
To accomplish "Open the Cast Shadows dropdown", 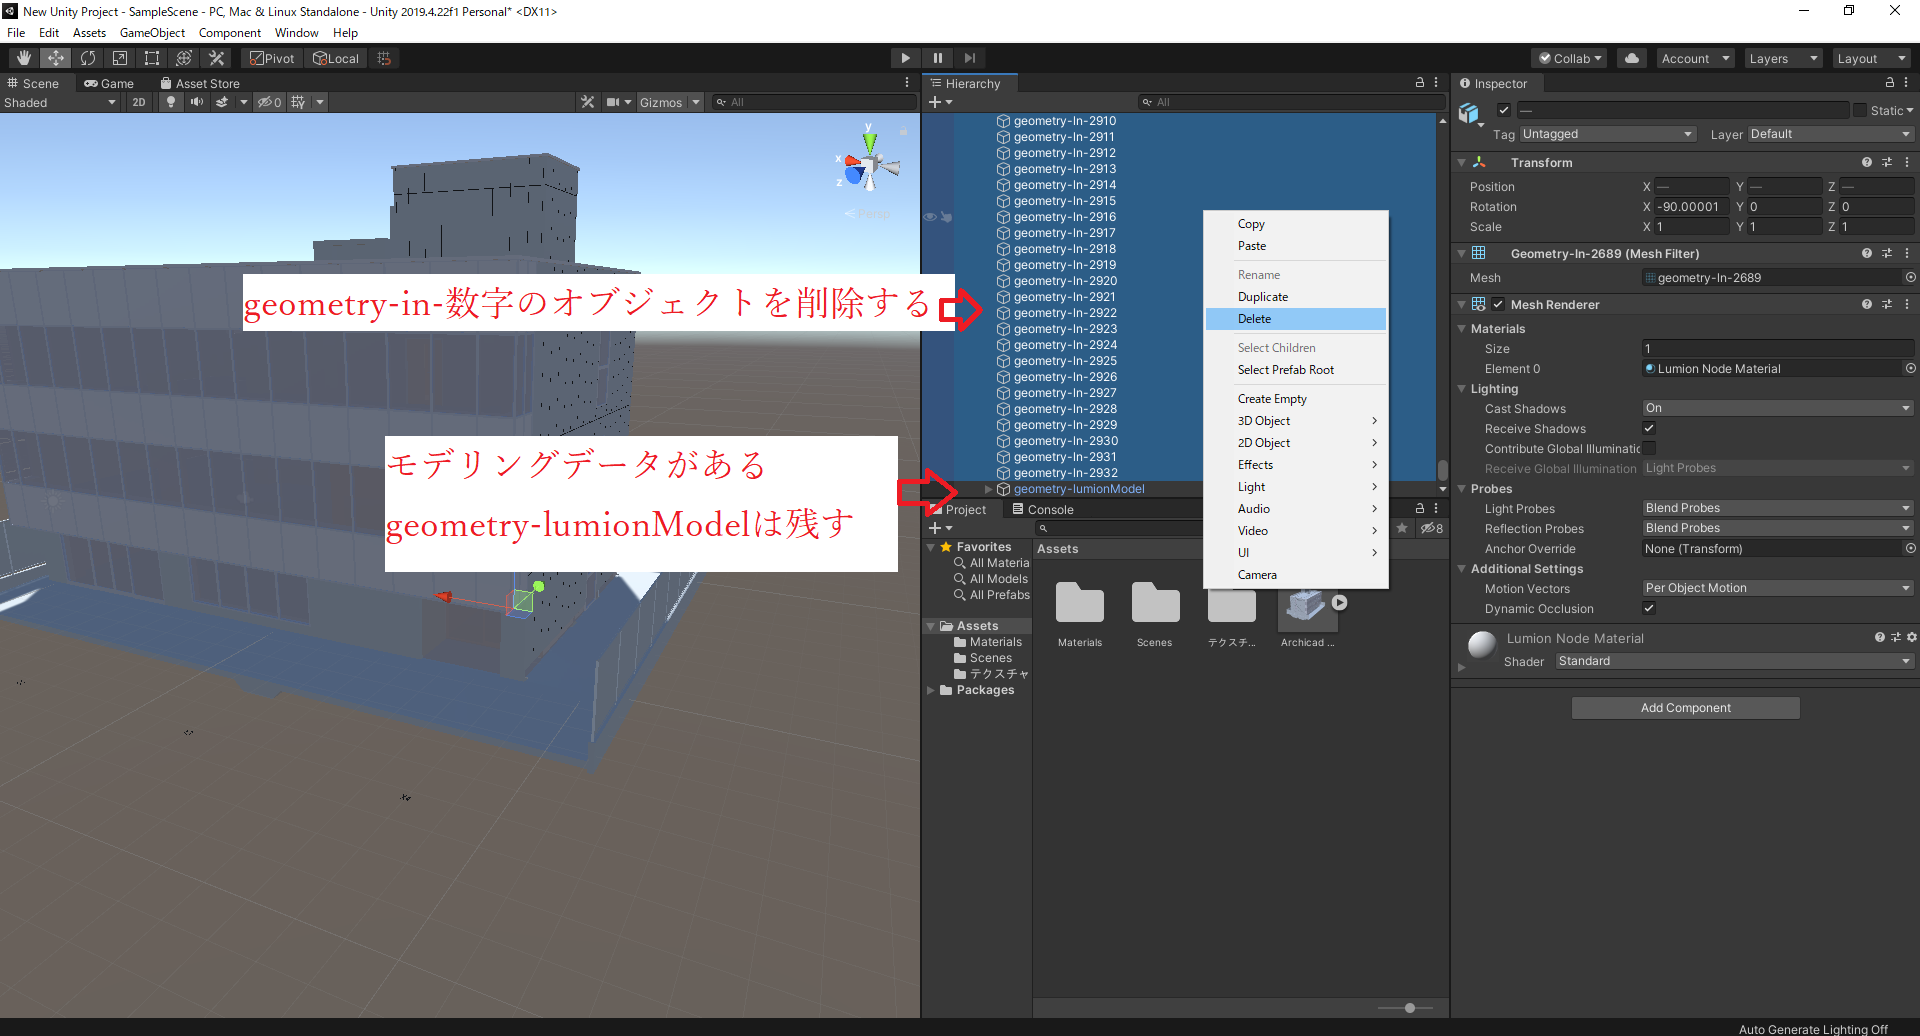I will point(1778,408).
